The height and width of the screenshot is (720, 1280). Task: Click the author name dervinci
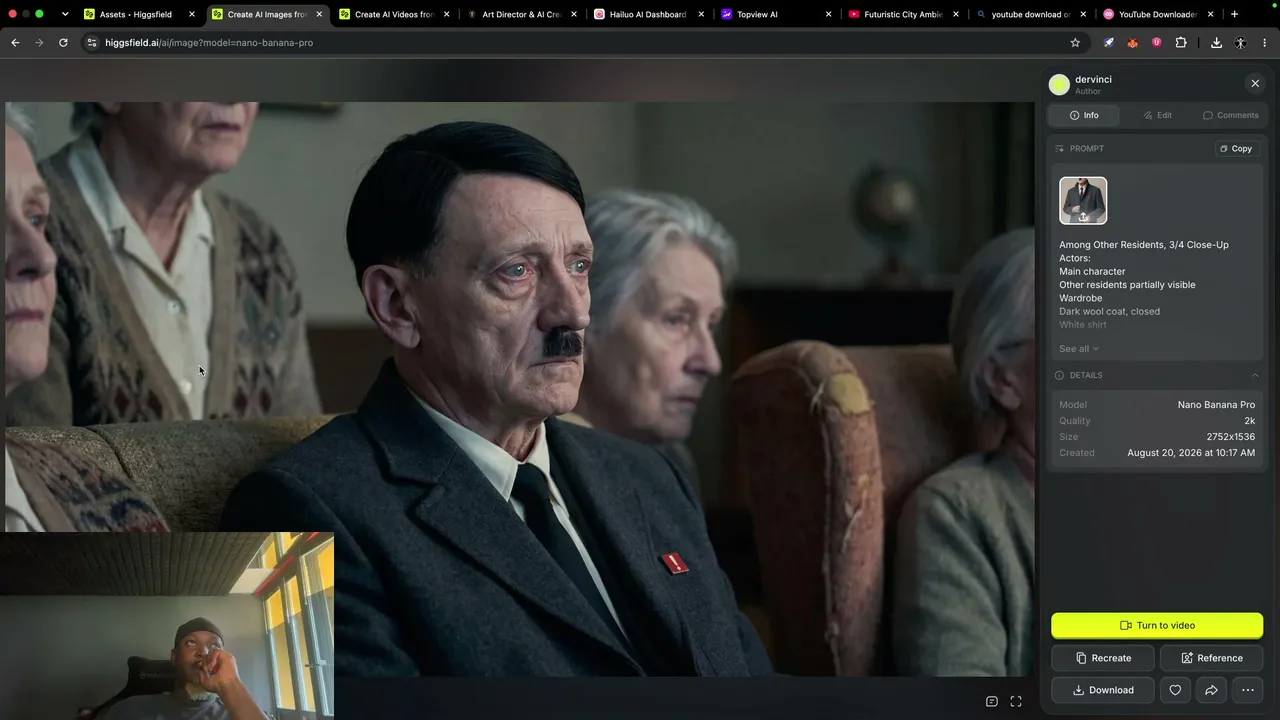click(x=1093, y=79)
